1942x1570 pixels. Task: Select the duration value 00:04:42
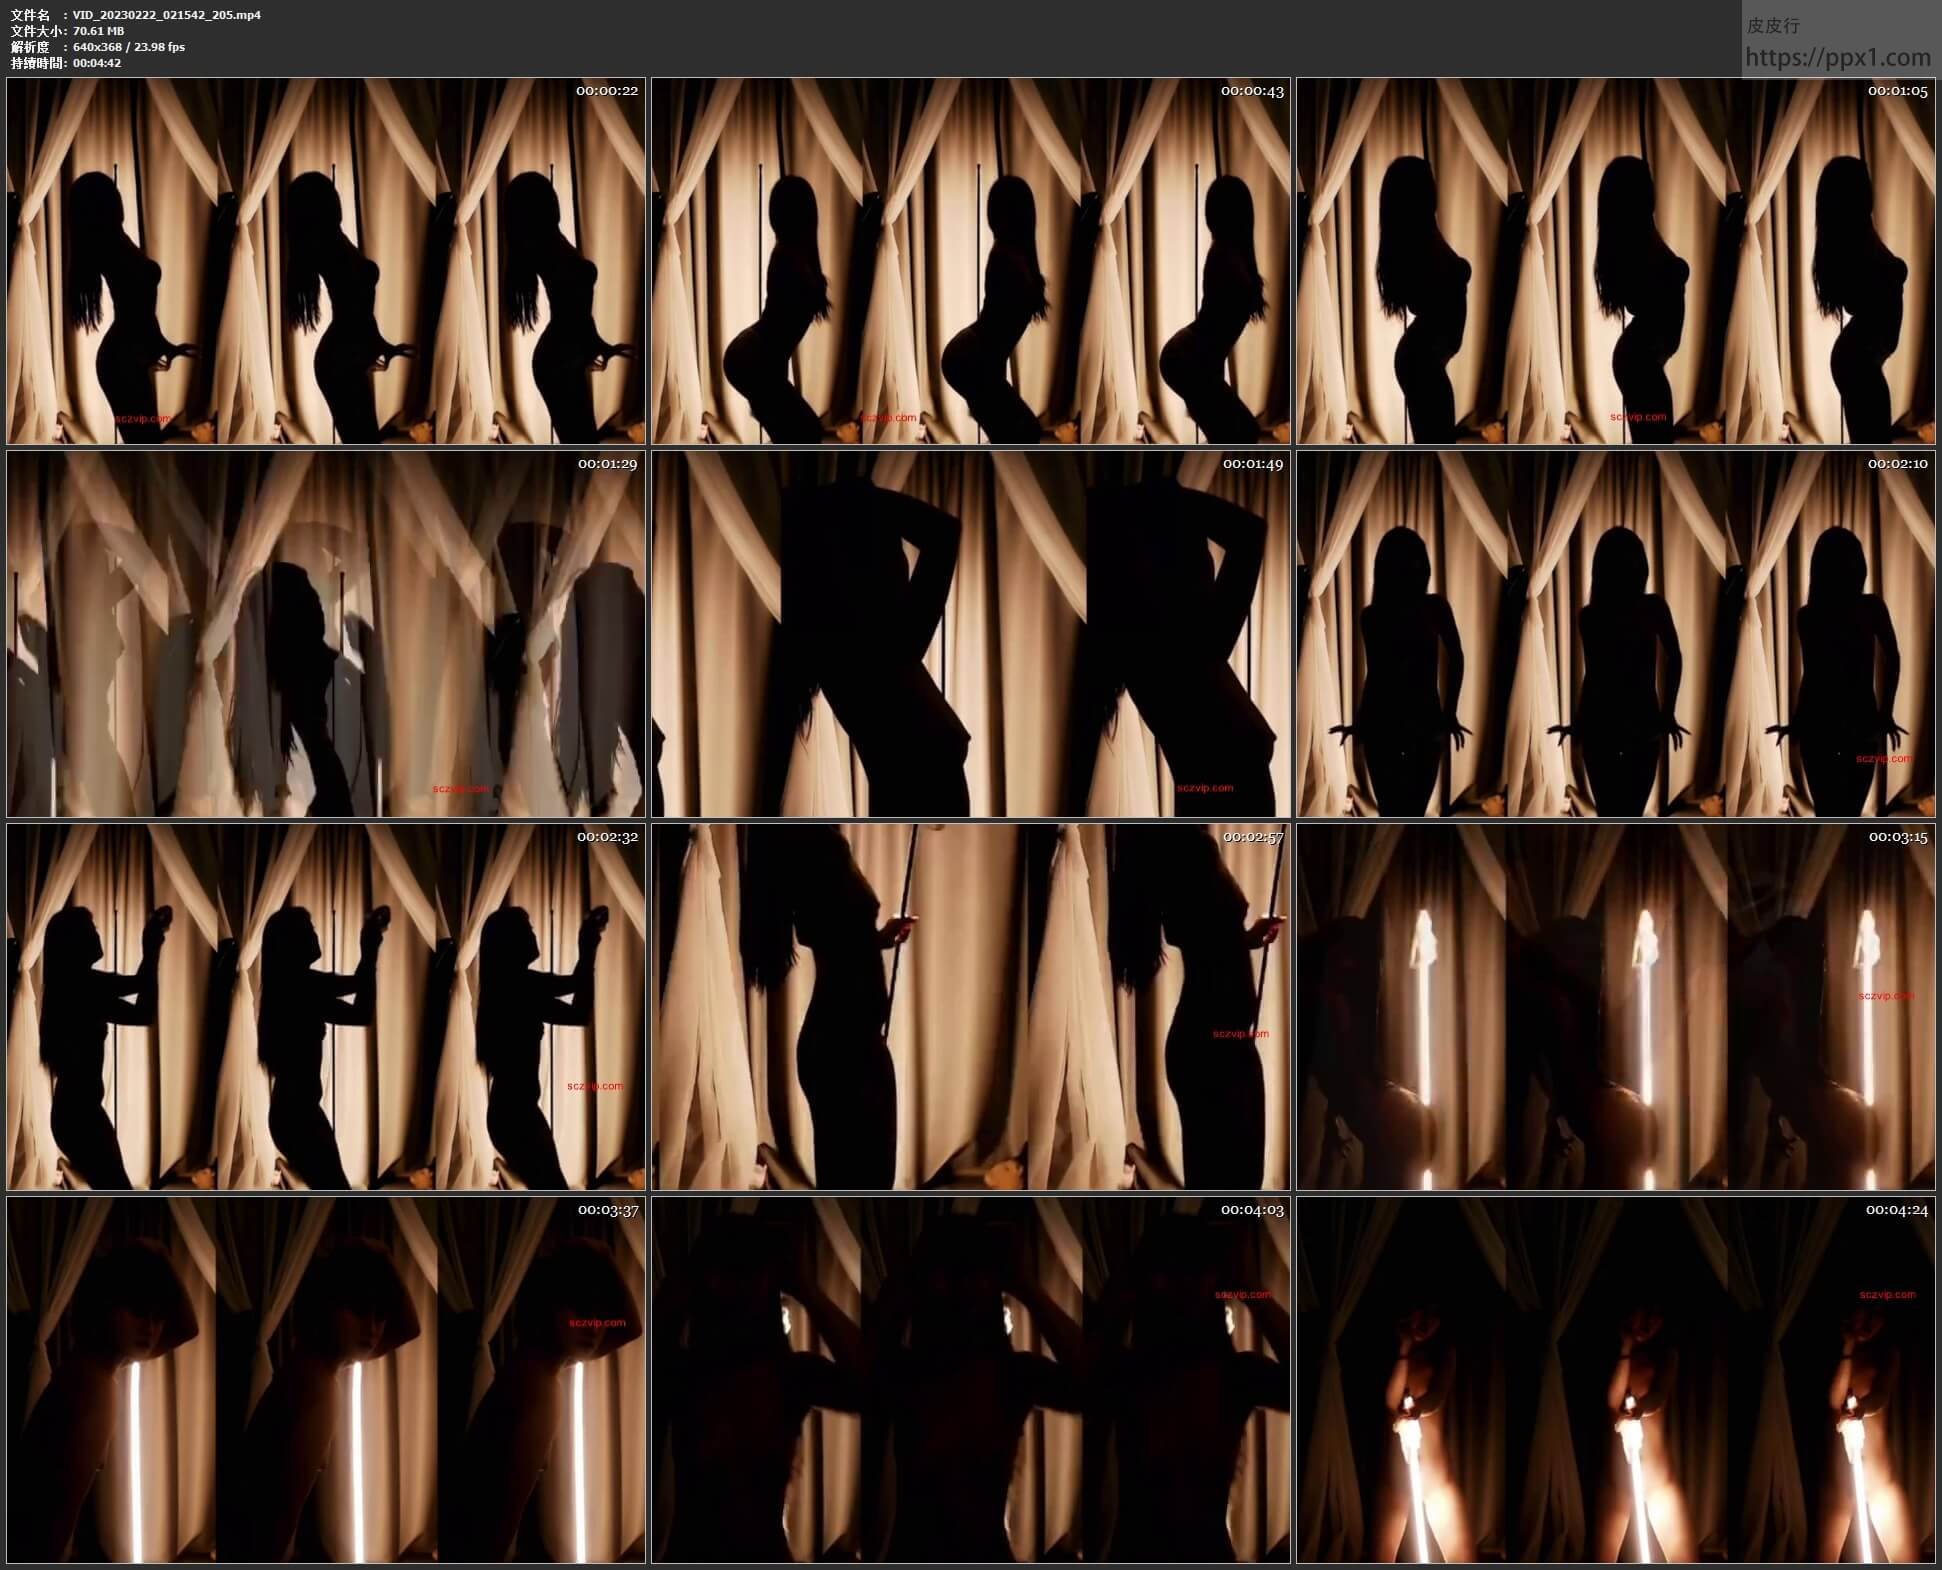click(97, 63)
